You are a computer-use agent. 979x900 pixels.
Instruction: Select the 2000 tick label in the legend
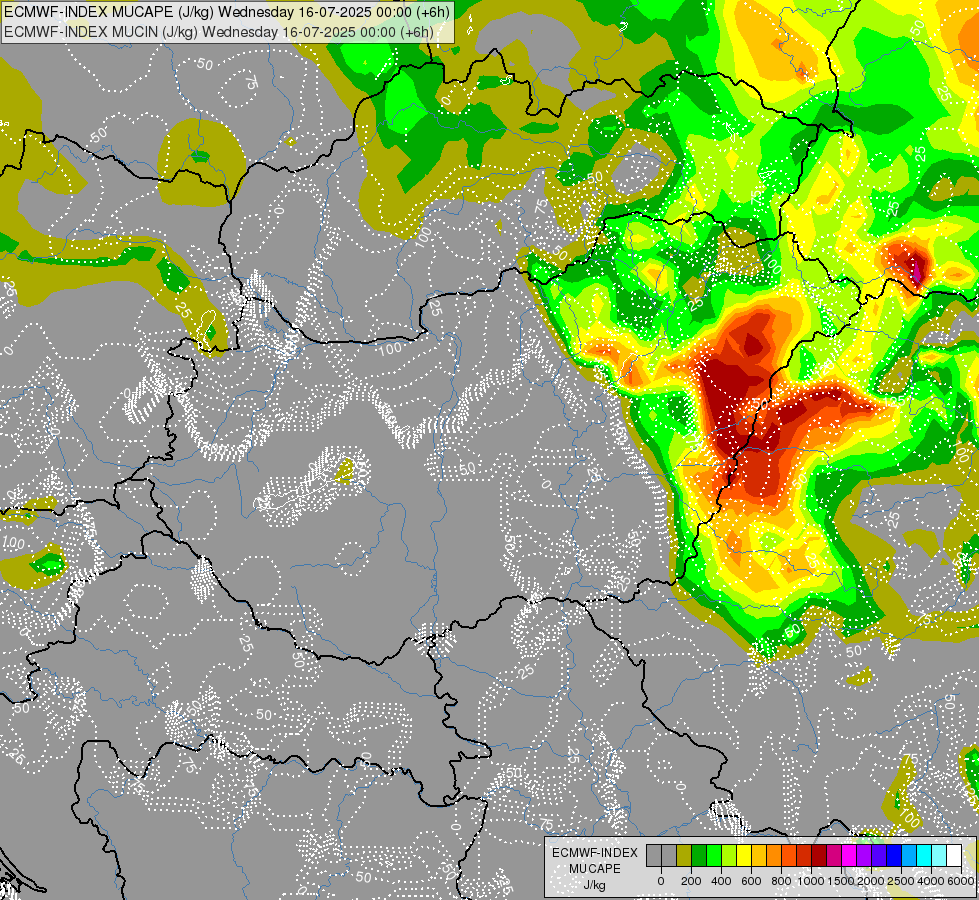872,881
